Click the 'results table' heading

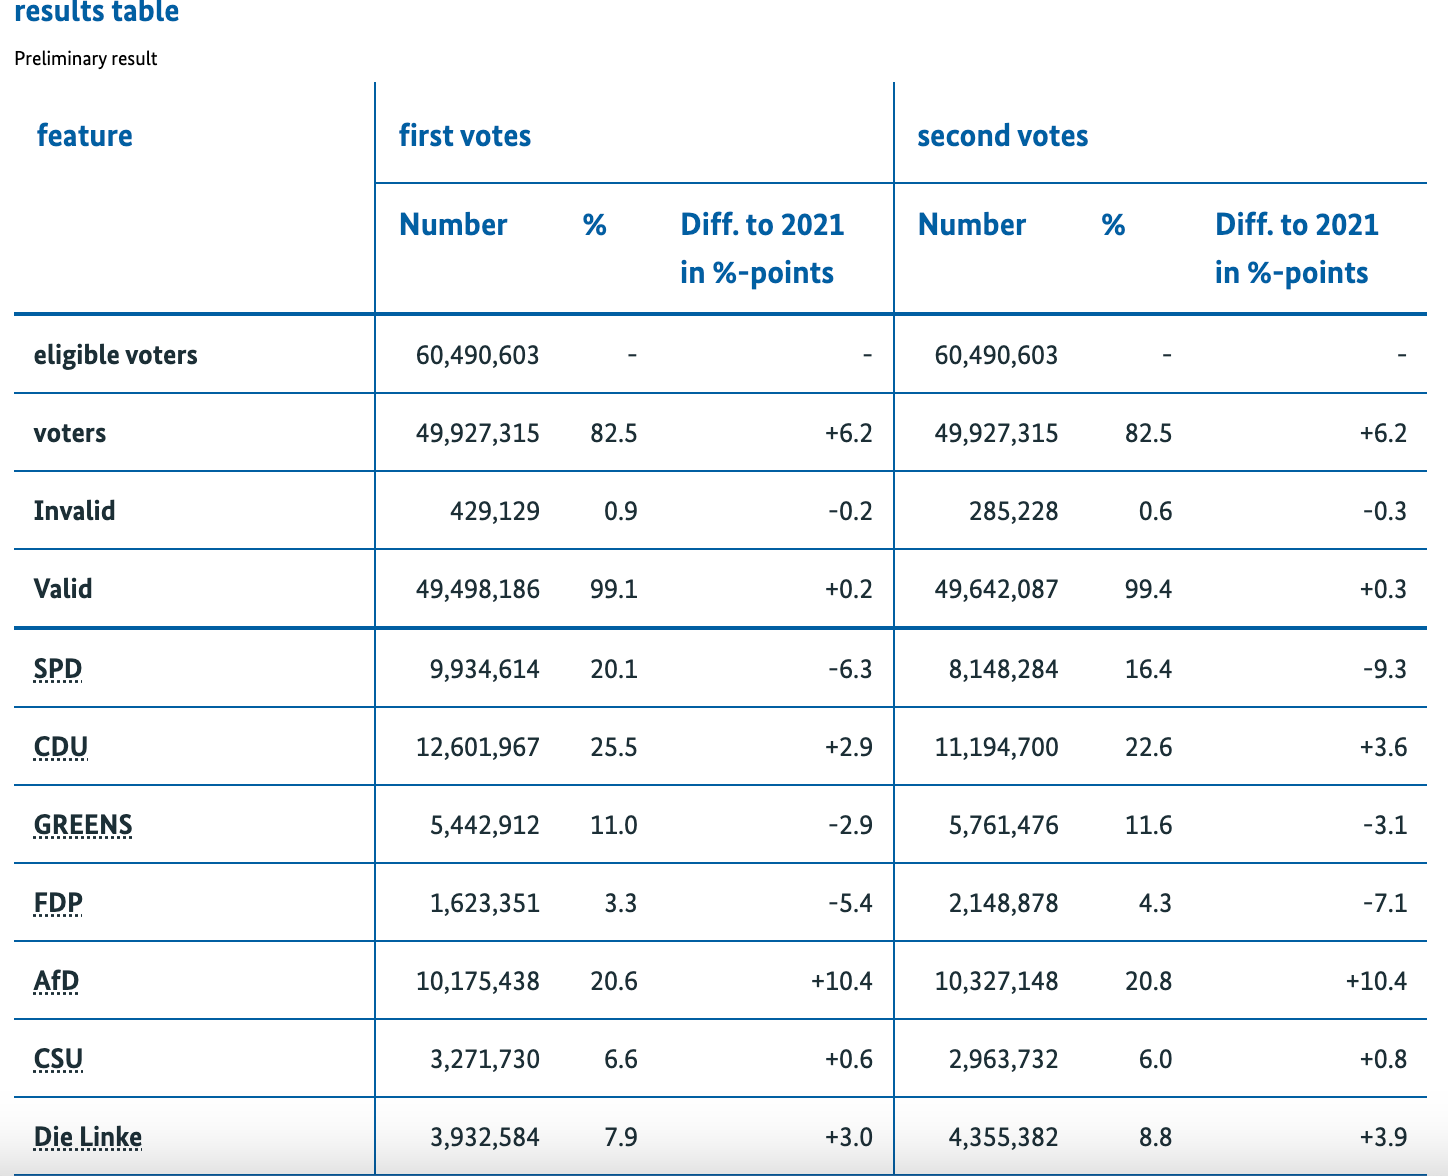(97, 12)
